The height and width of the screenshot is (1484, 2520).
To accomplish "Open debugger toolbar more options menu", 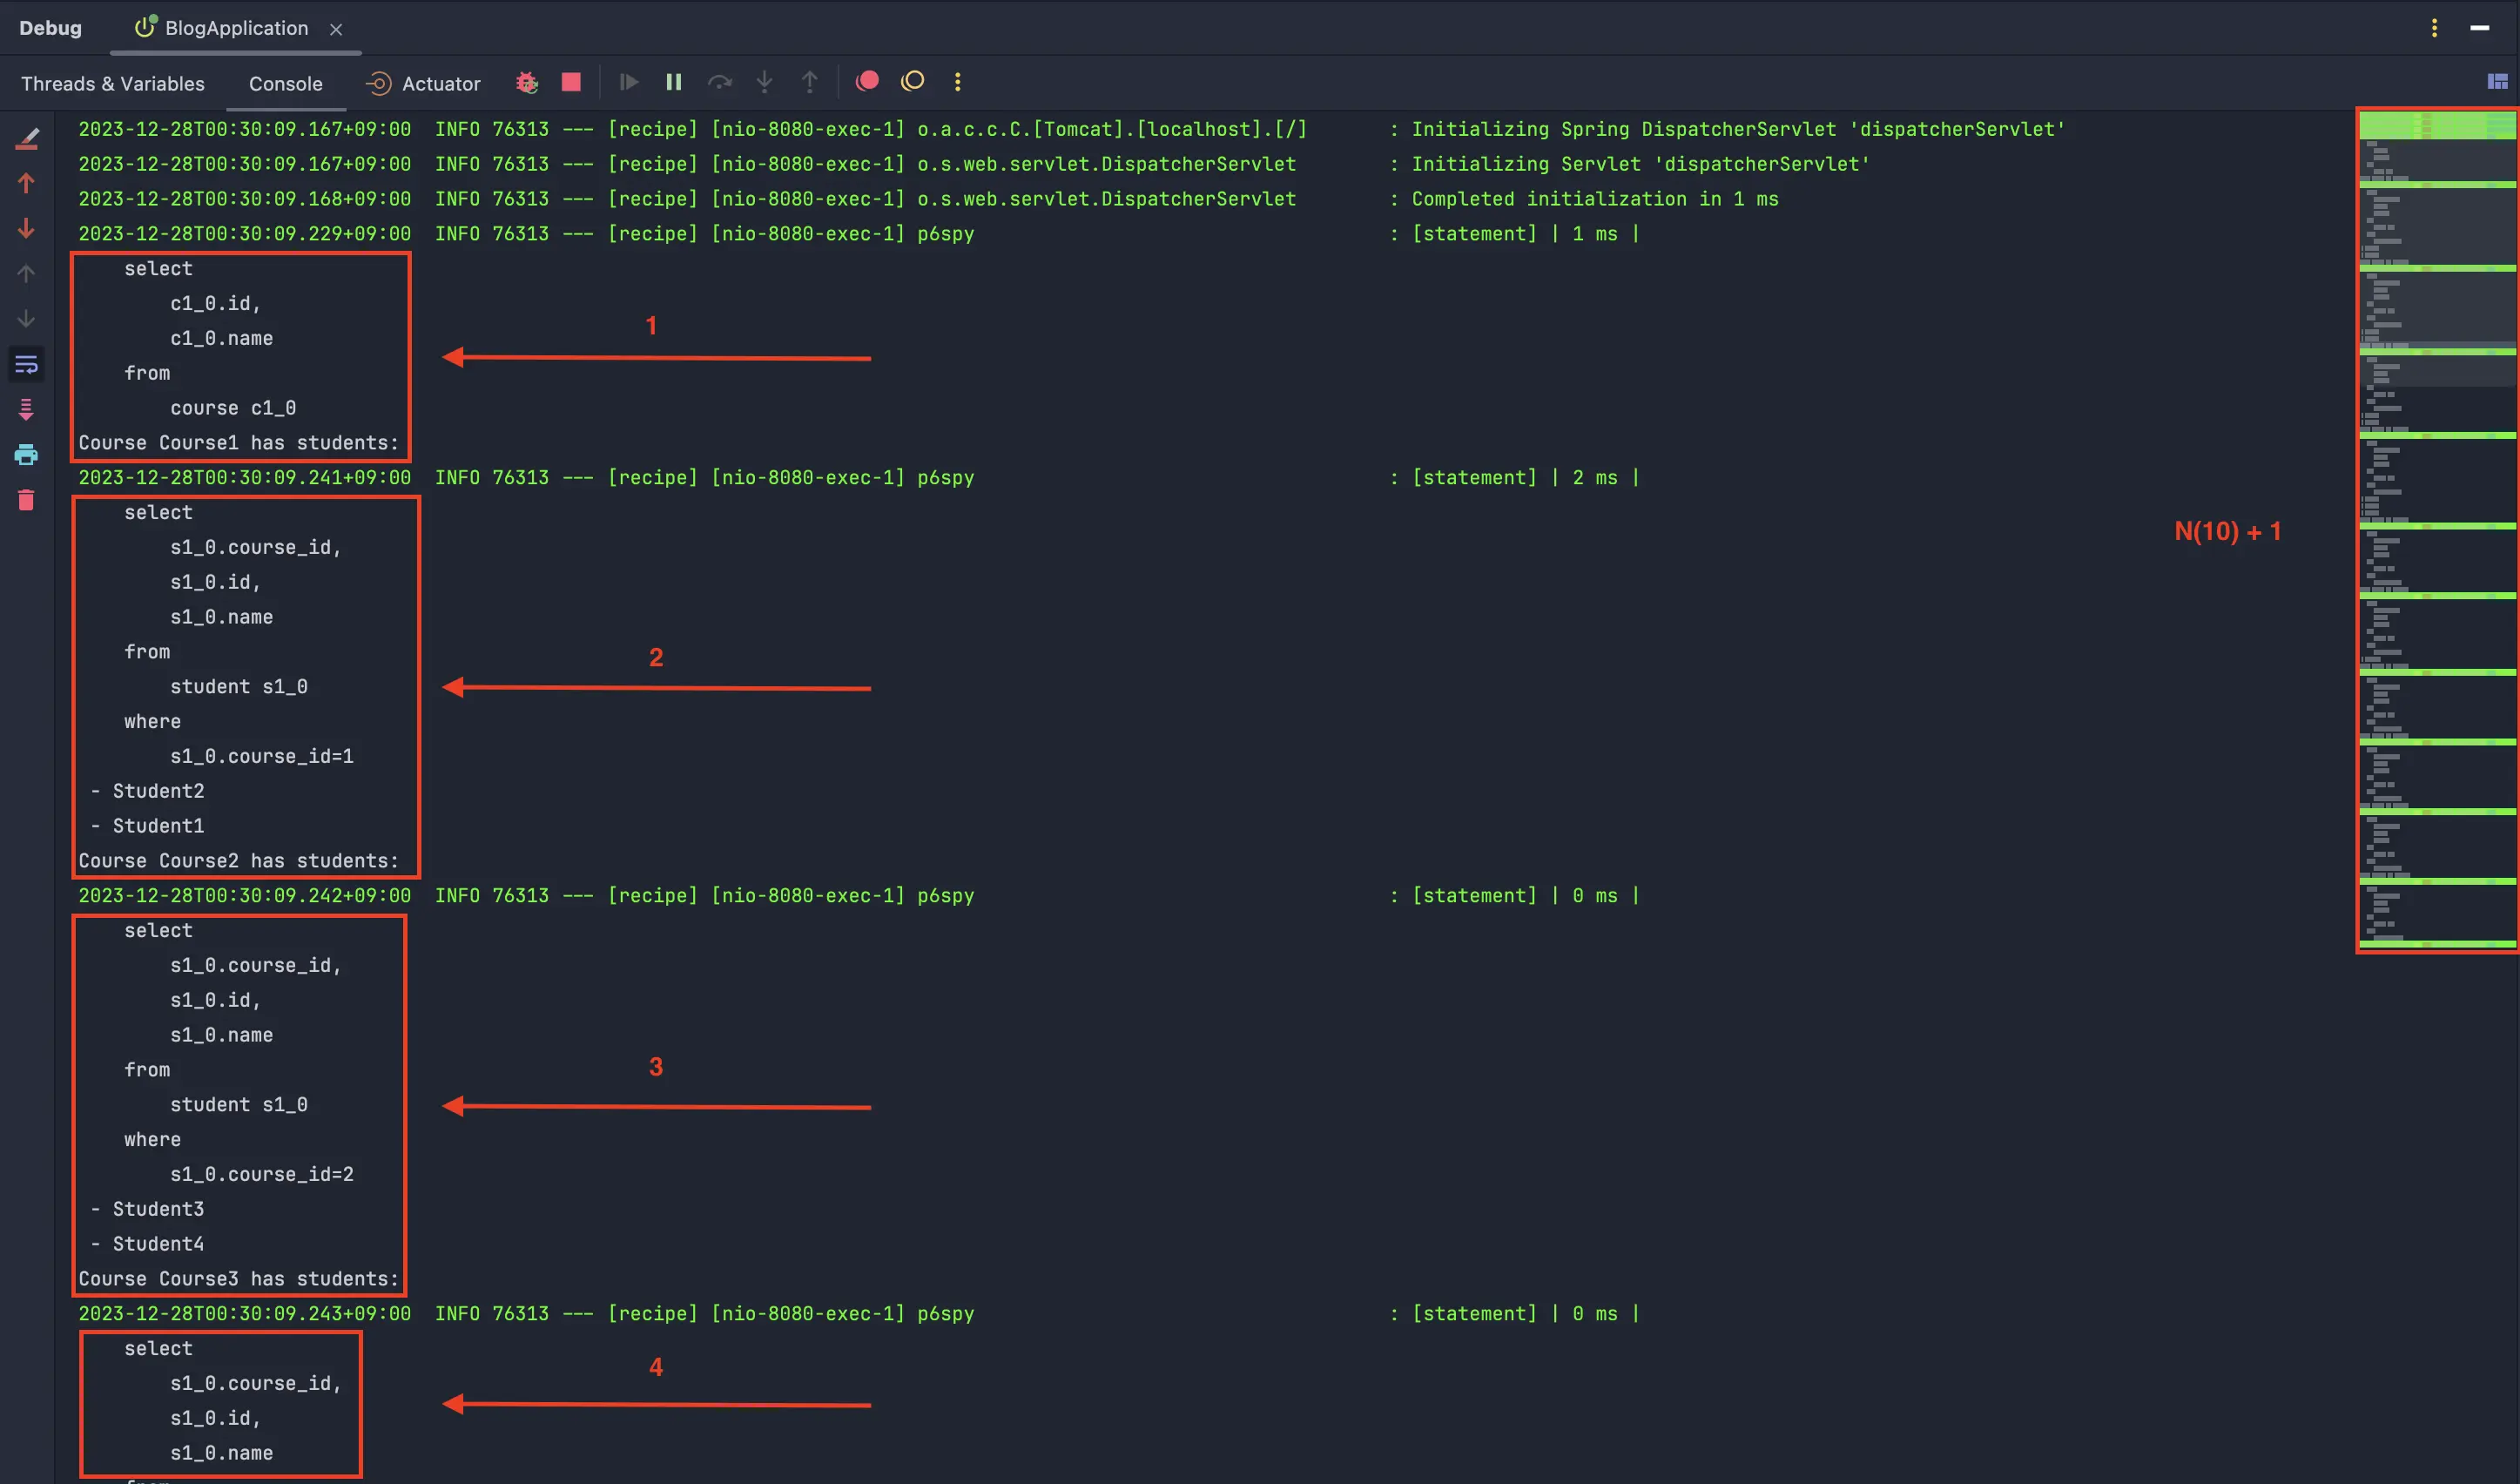I will point(957,82).
